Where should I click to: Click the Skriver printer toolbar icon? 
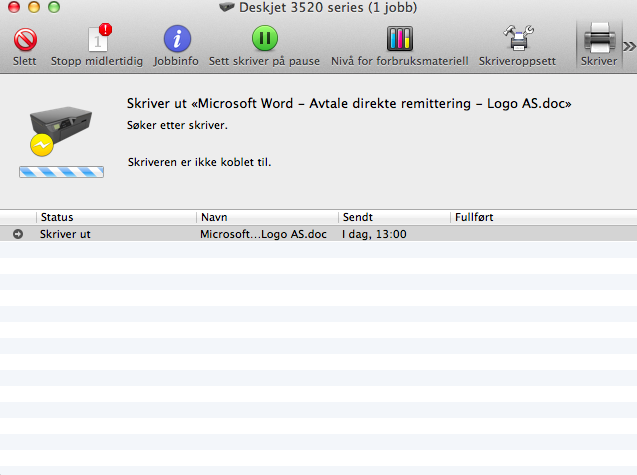pyautogui.click(x=599, y=38)
